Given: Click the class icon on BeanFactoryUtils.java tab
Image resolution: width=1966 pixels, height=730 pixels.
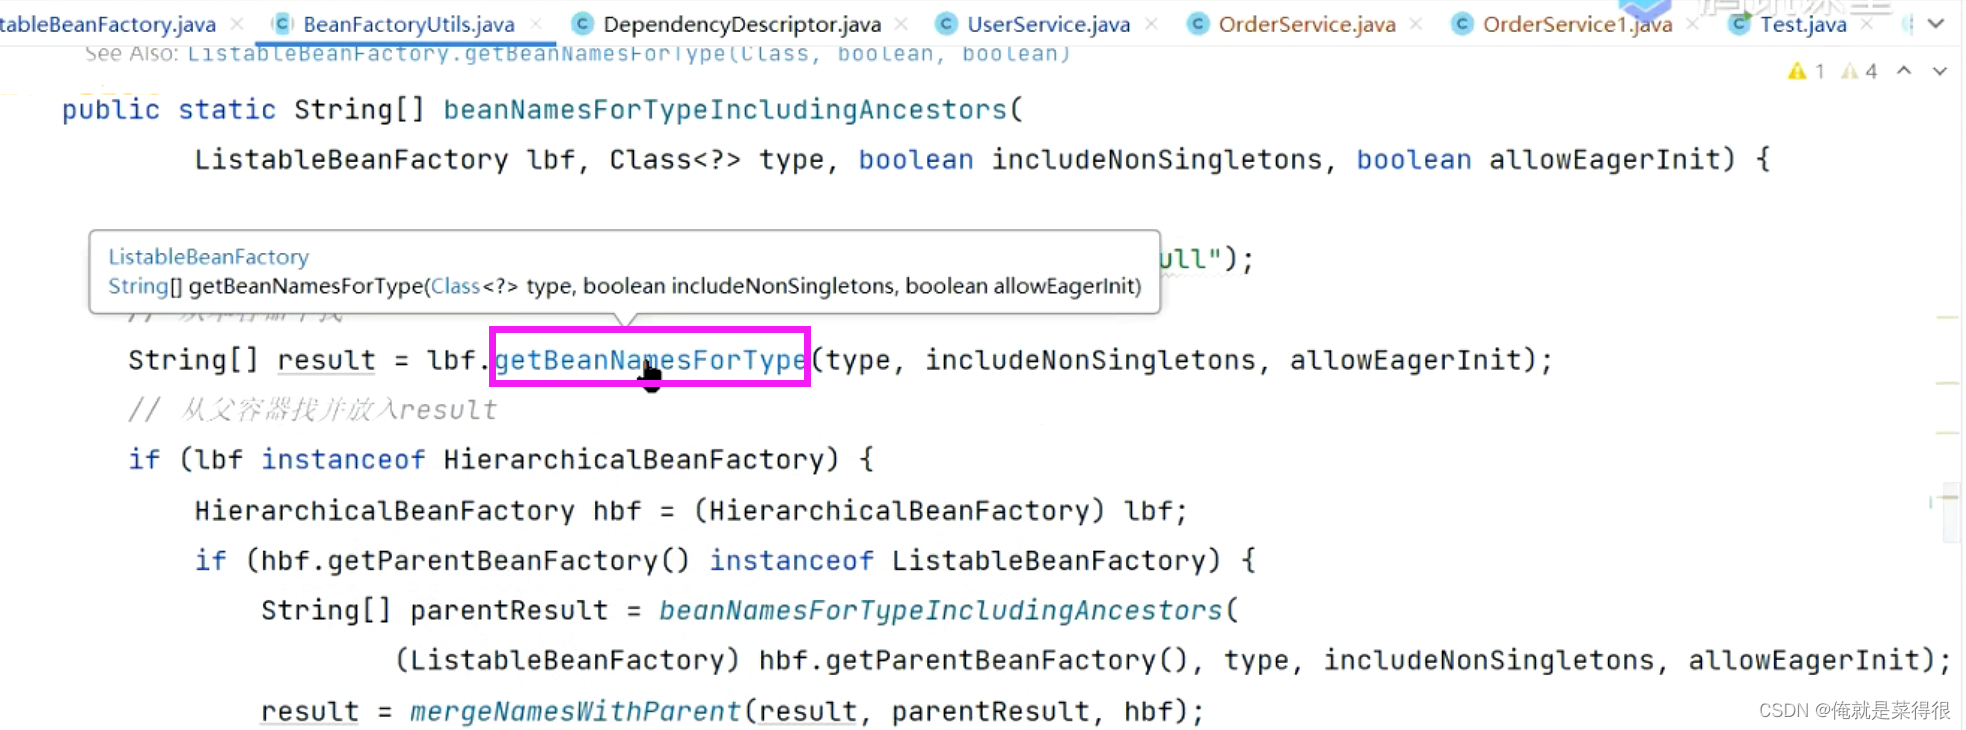Looking at the screenshot, I should pyautogui.click(x=283, y=24).
